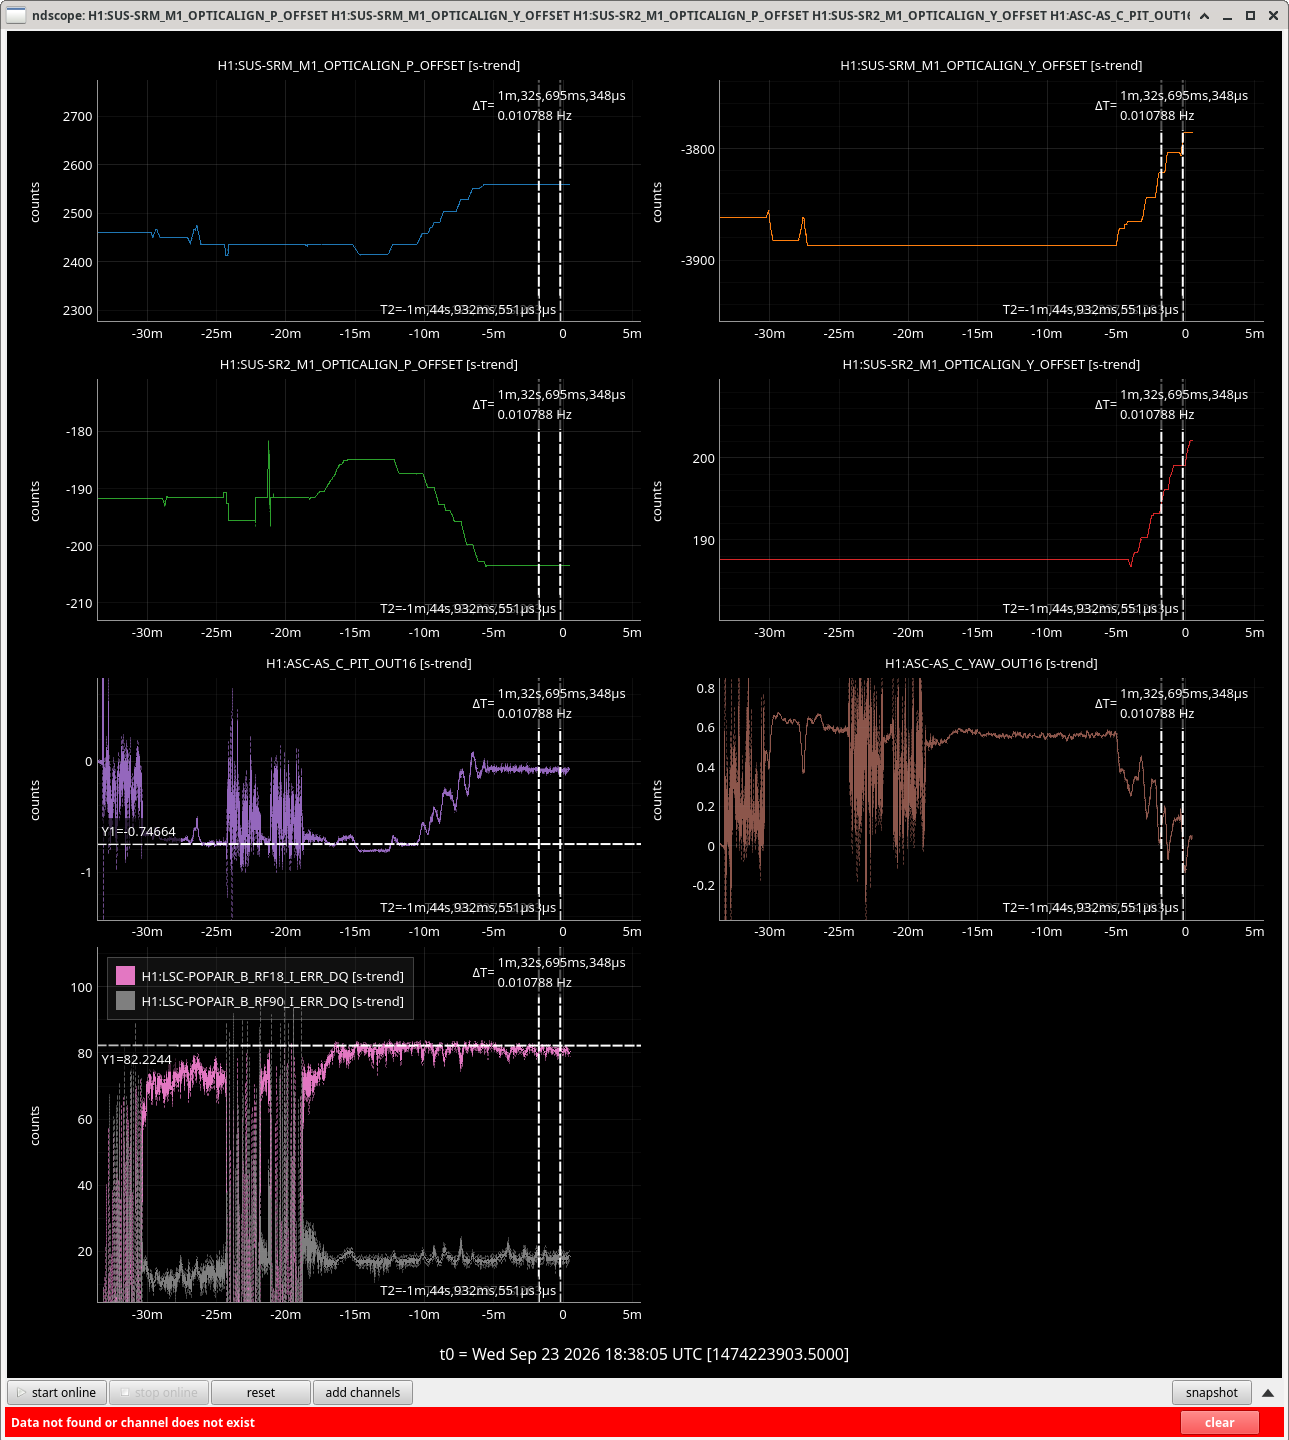Click the start online button
The image size is (1289, 1440).
[x=57, y=1392]
